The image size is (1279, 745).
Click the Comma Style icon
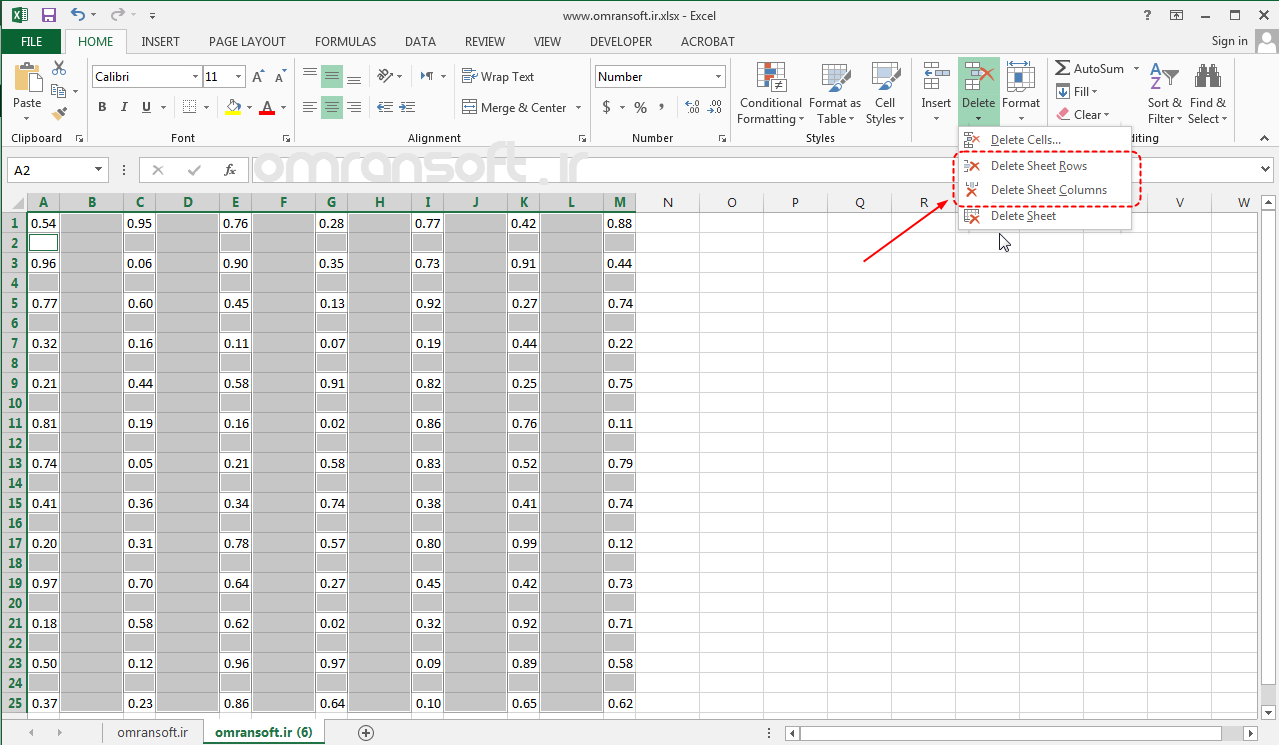[662, 107]
